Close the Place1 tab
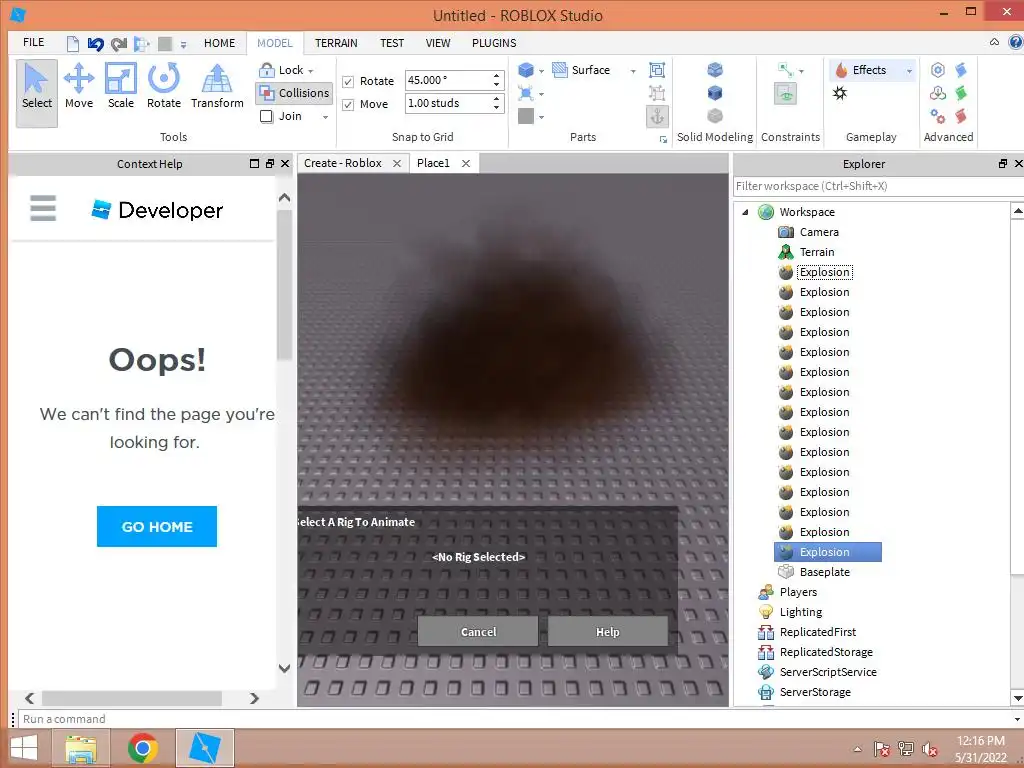1024x768 pixels. point(466,163)
